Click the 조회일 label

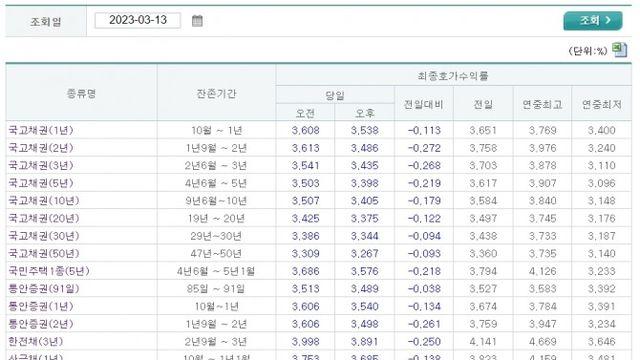(x=46, y=21)
